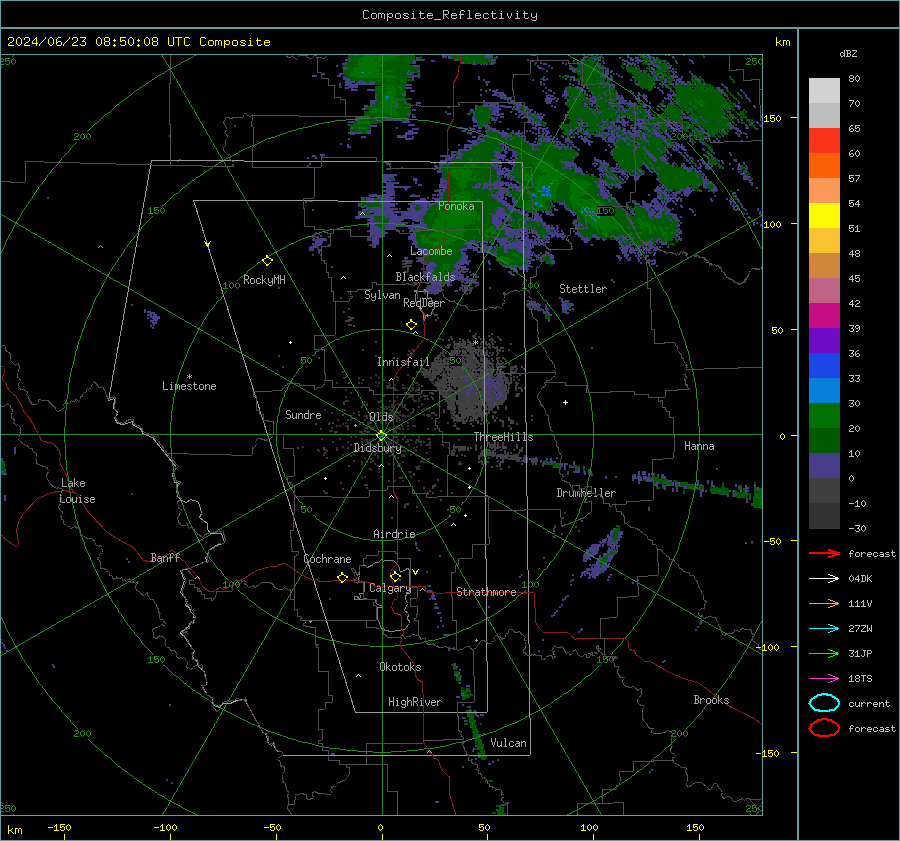Click the 2024/06/23 08:50:08 UTC timestamp
Screen dimensions: 900x841
138,42
